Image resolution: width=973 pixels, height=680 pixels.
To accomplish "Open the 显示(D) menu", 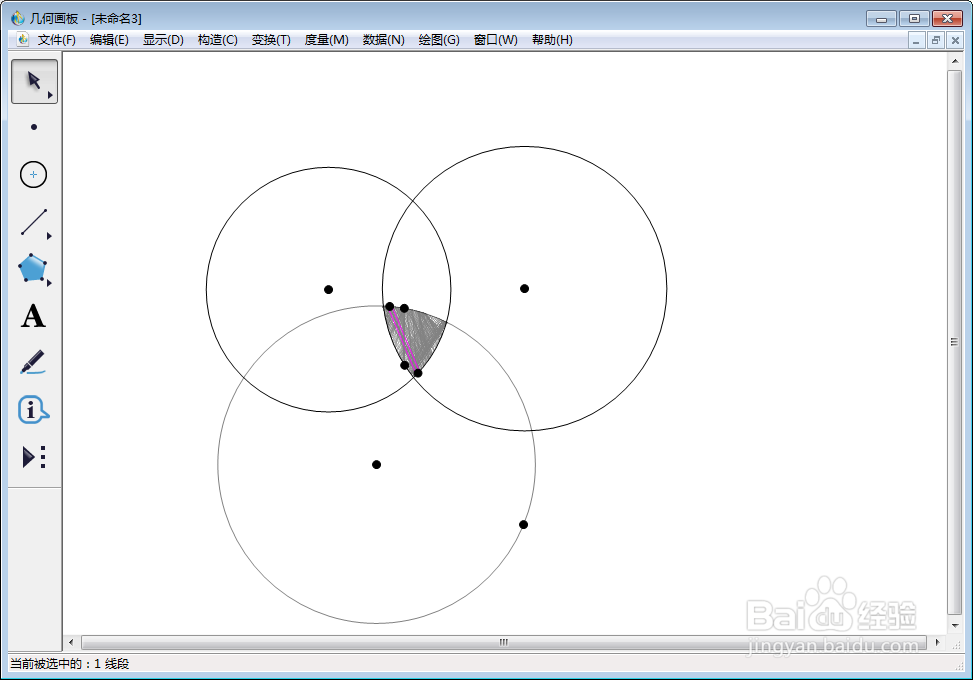I will pyautogui.click(x=163, y=40).
